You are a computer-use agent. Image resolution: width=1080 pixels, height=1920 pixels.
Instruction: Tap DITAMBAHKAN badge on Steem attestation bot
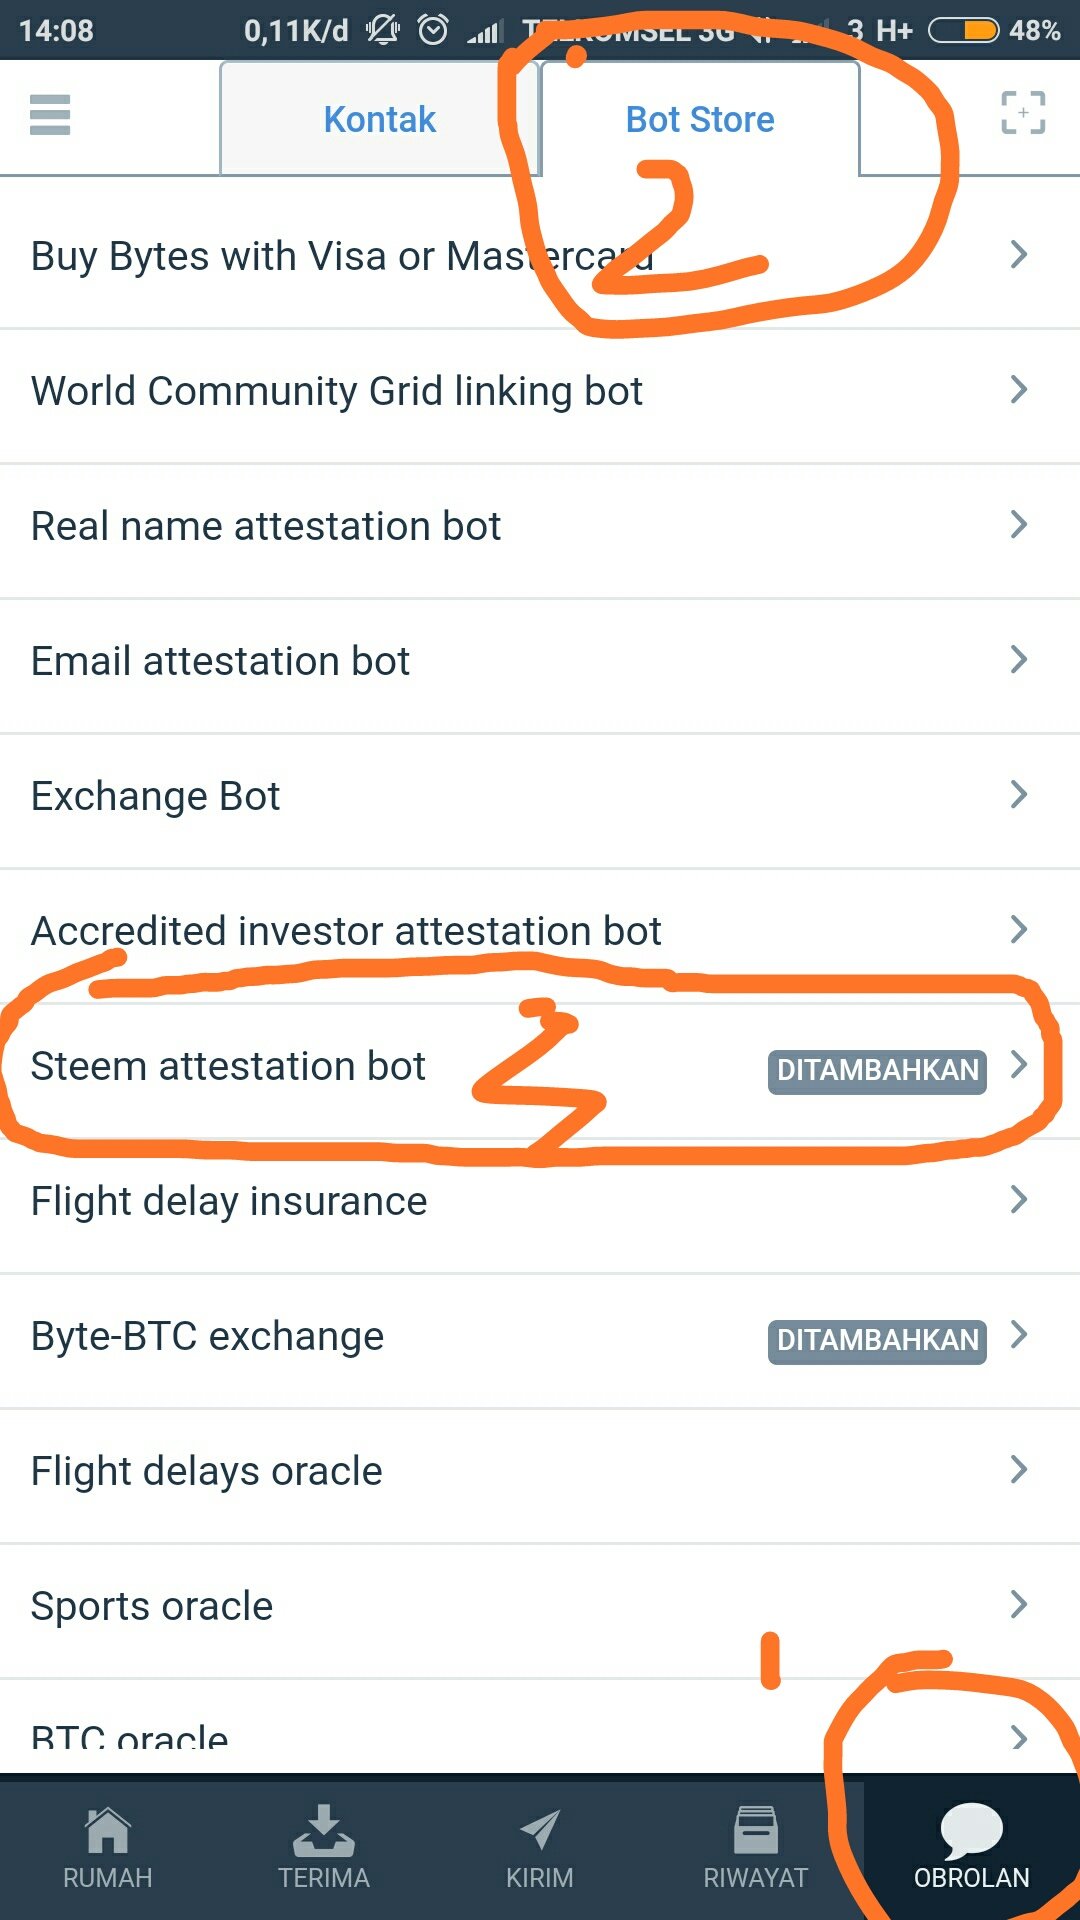coord(877,1071)
